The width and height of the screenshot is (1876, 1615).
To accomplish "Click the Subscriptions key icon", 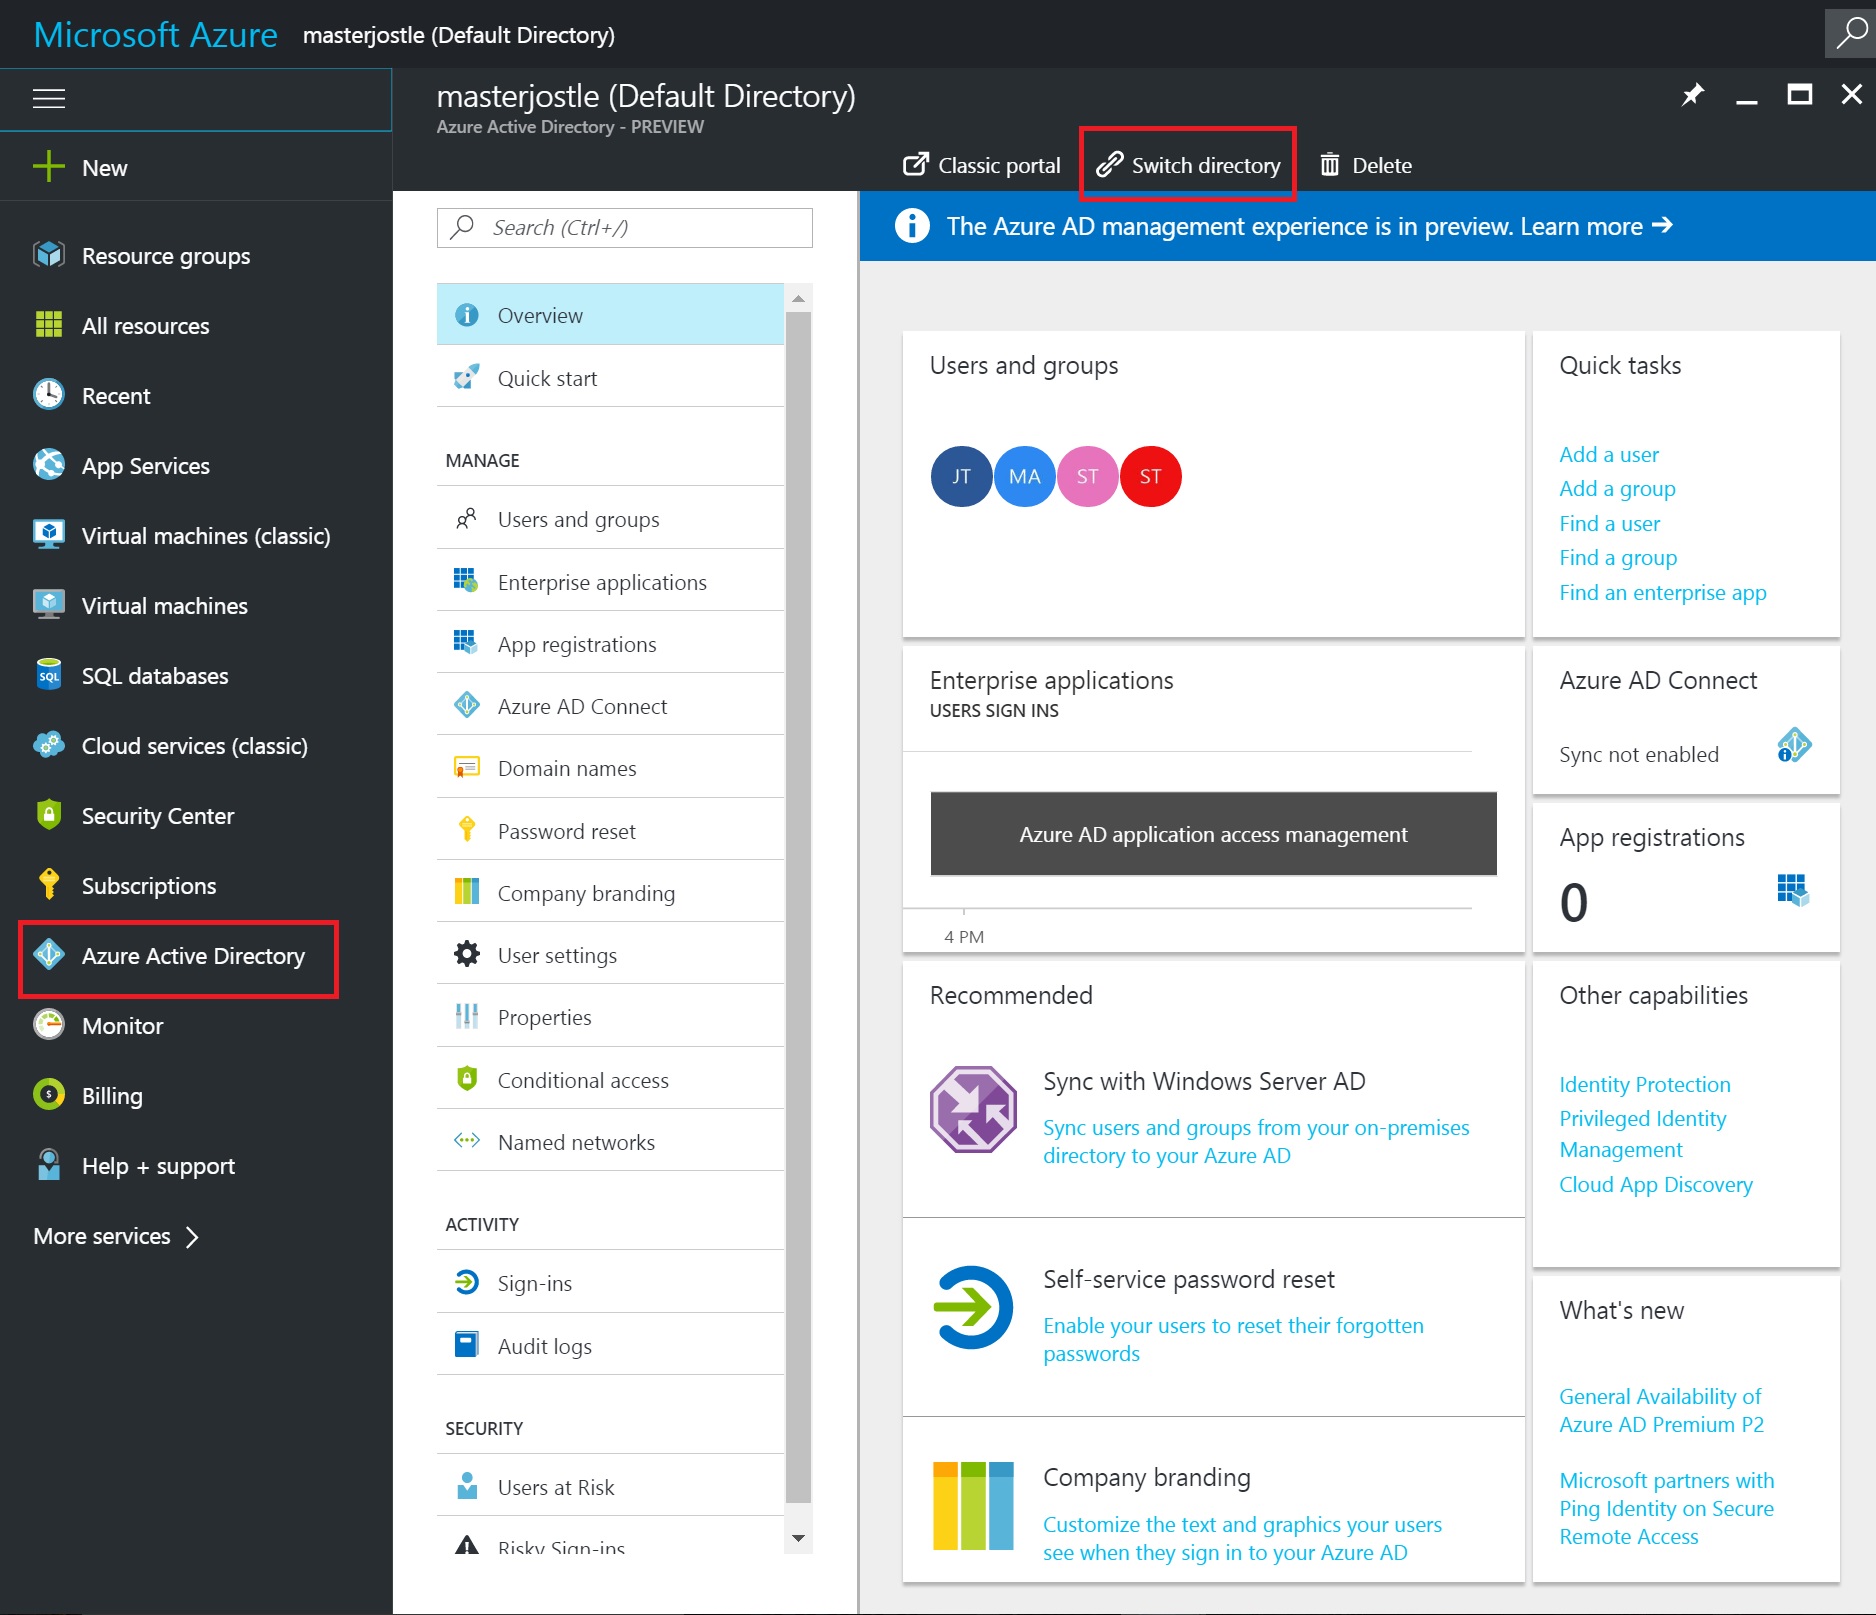I will coord(48,885).
